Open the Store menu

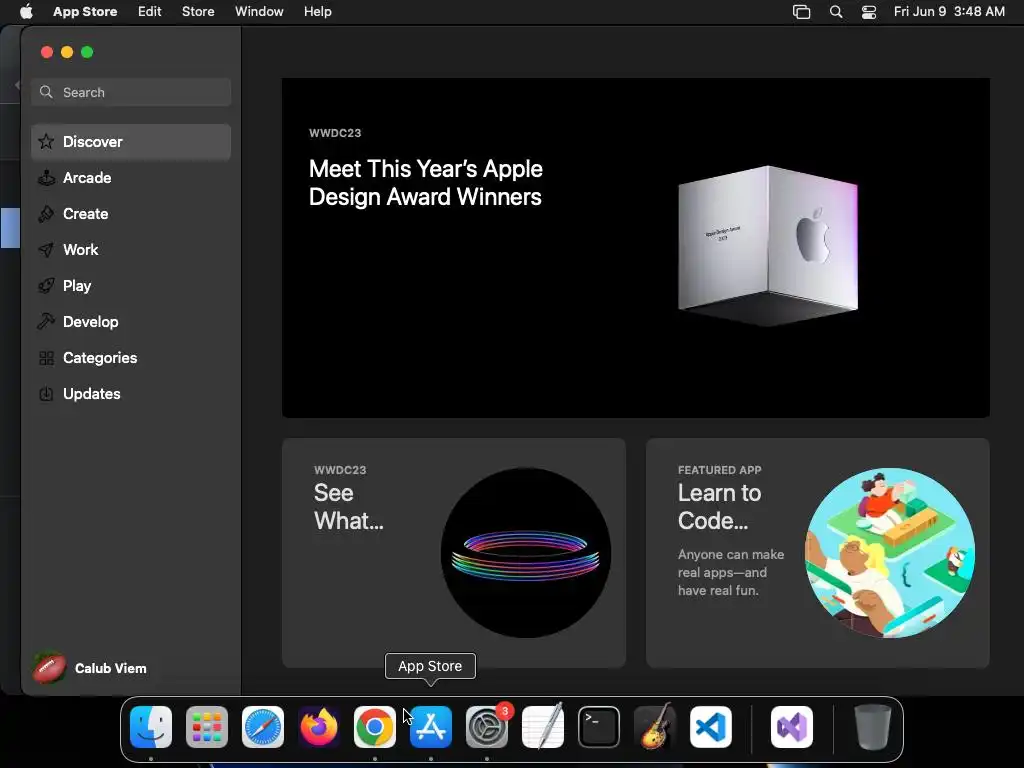coord(198,11)
